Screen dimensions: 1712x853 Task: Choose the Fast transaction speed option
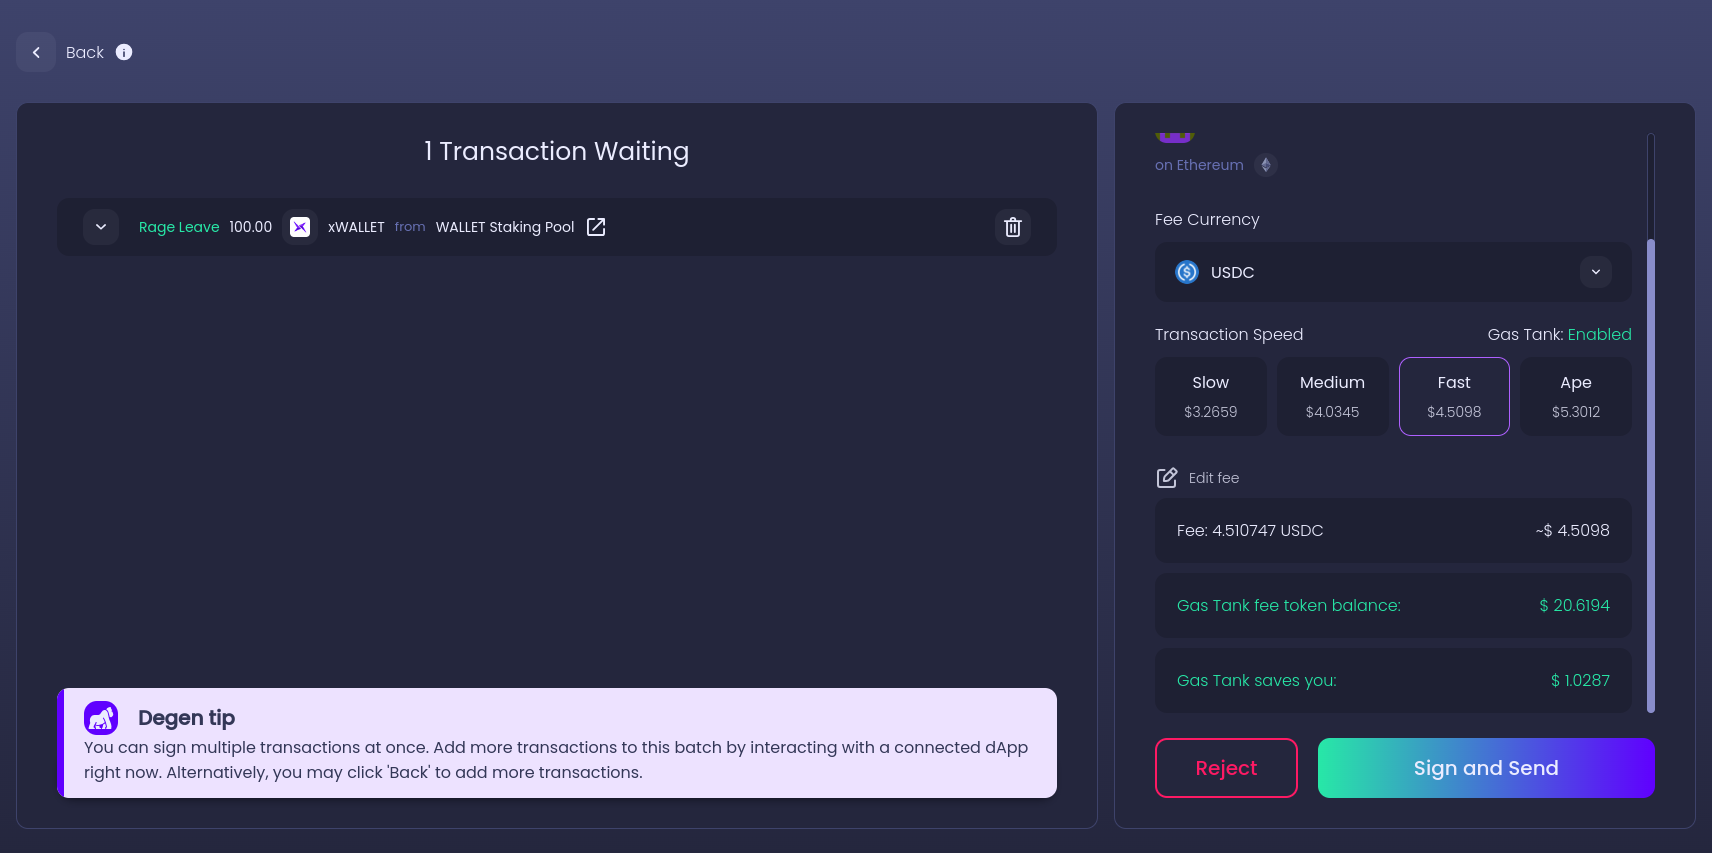[x=1454, y=396]
